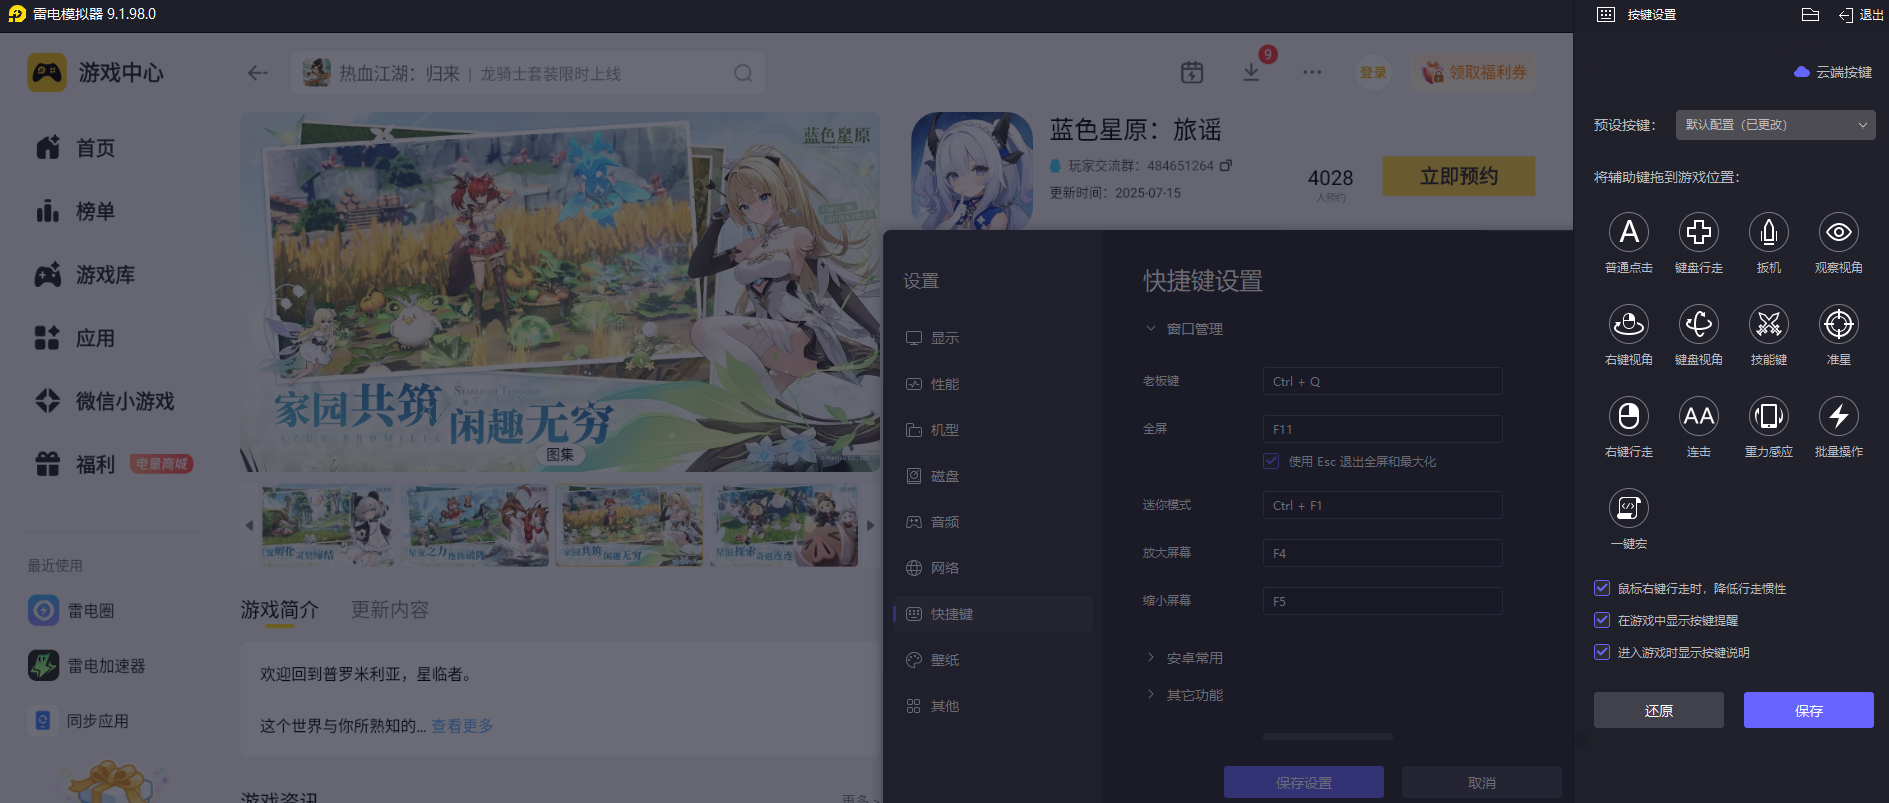The height and width of the screenshot is (803, 1889).
Task: Open the three-dots more menu
Action: coord(1312,72)
